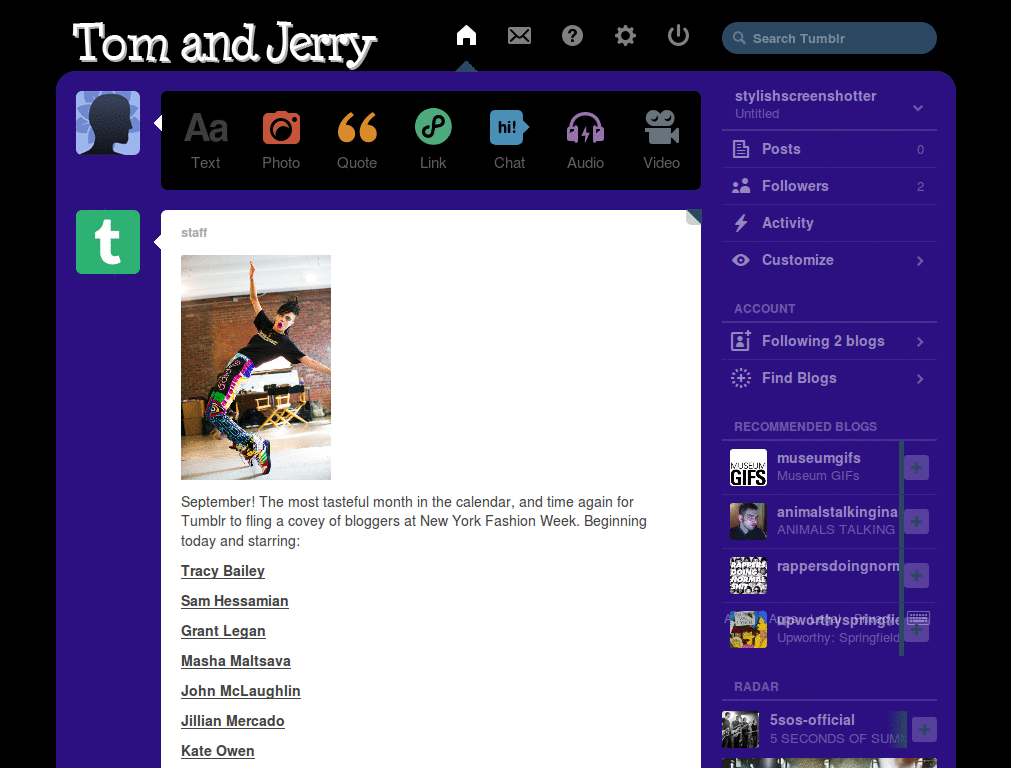Viewport: 1024px width, 768px height.
Task: Click the Followers people icon
Action: click(x=741, y=186)
